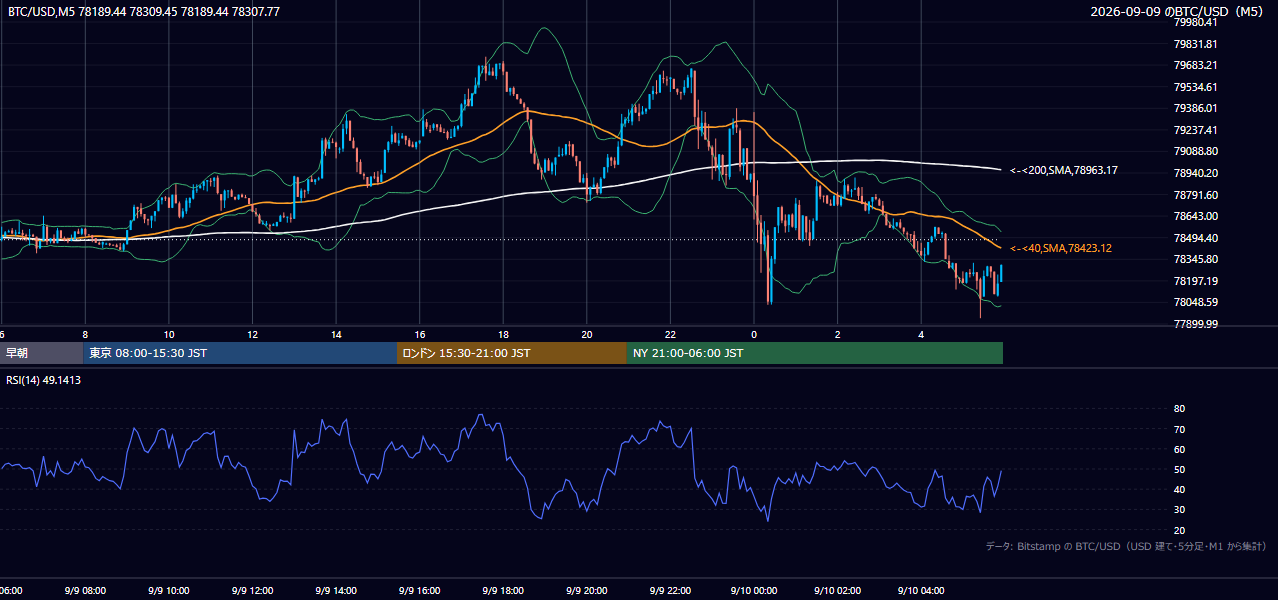Click the '9/9 18:00' bottom time label

click(503, 591)
